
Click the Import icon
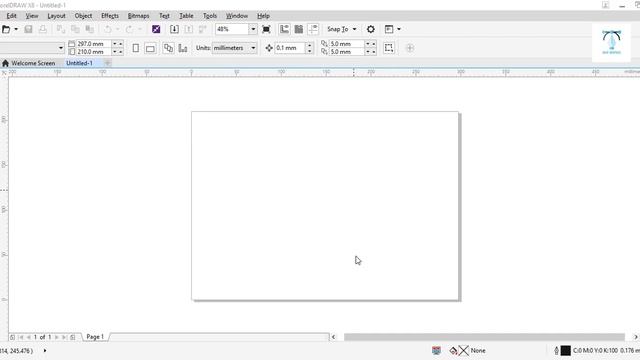pos(174,29)
